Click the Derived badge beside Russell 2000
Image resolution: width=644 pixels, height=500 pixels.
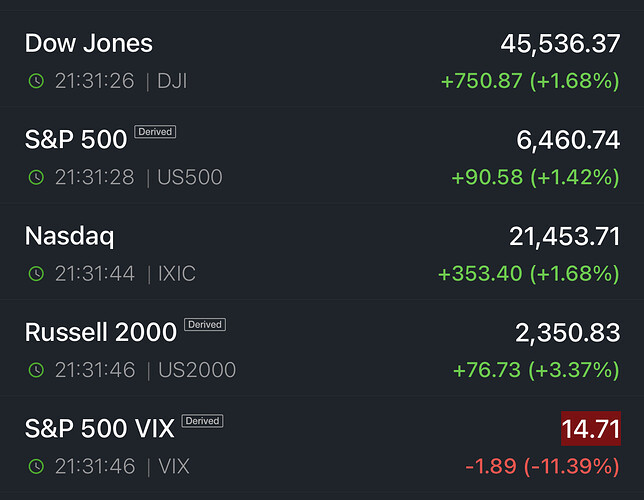[204, 325]
